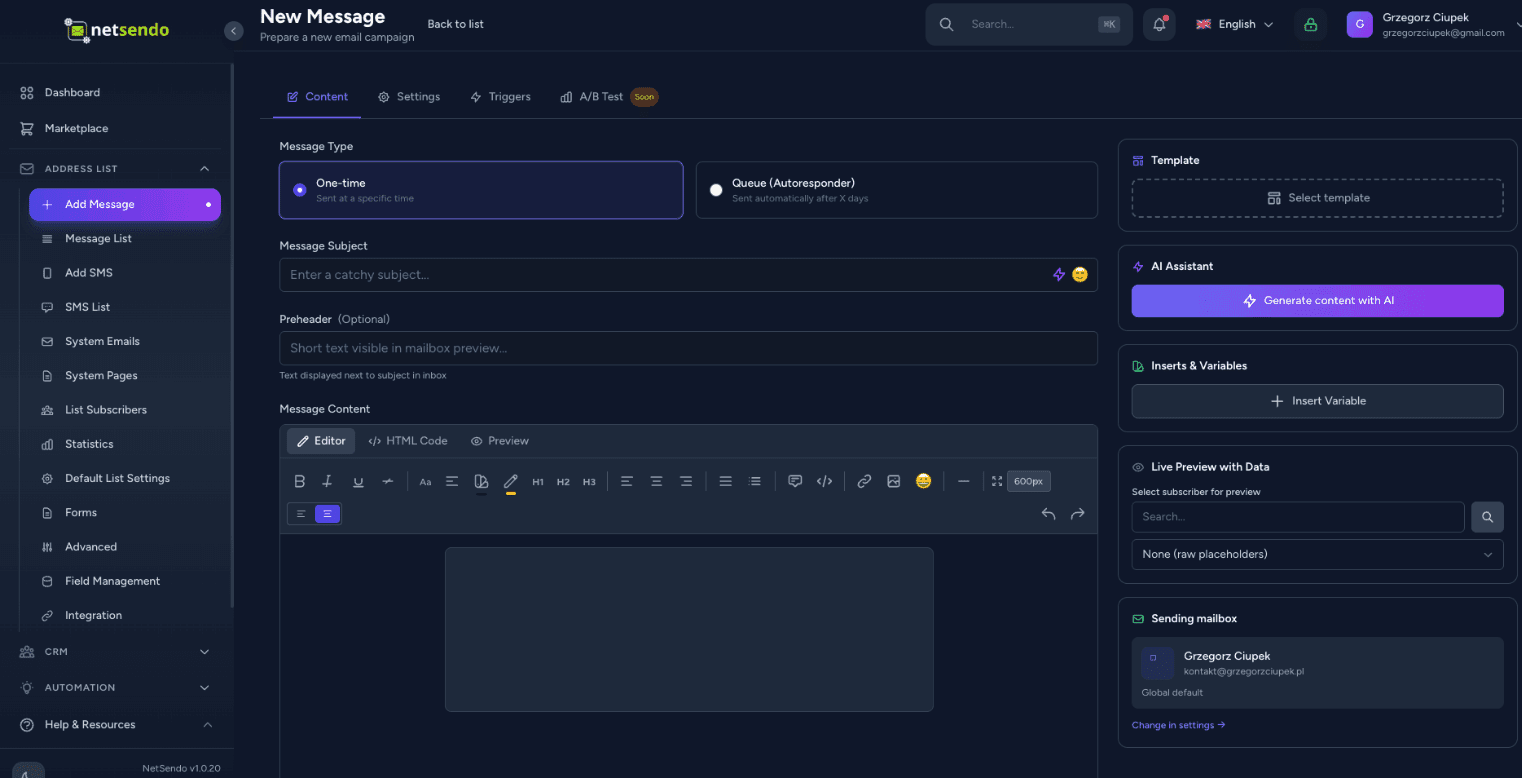Switch to the HTML Code tab
The height and width of the screenshot is (778, 1522).
pos(408,440)
